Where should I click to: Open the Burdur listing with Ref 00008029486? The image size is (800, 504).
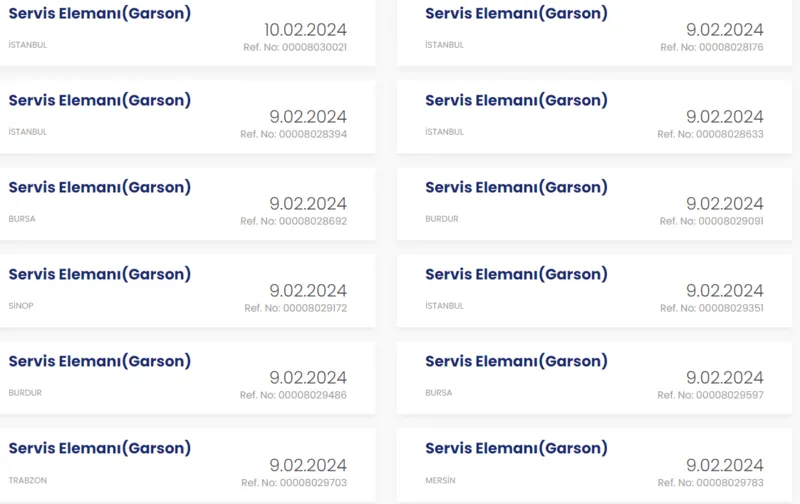[x=100, y=362]
